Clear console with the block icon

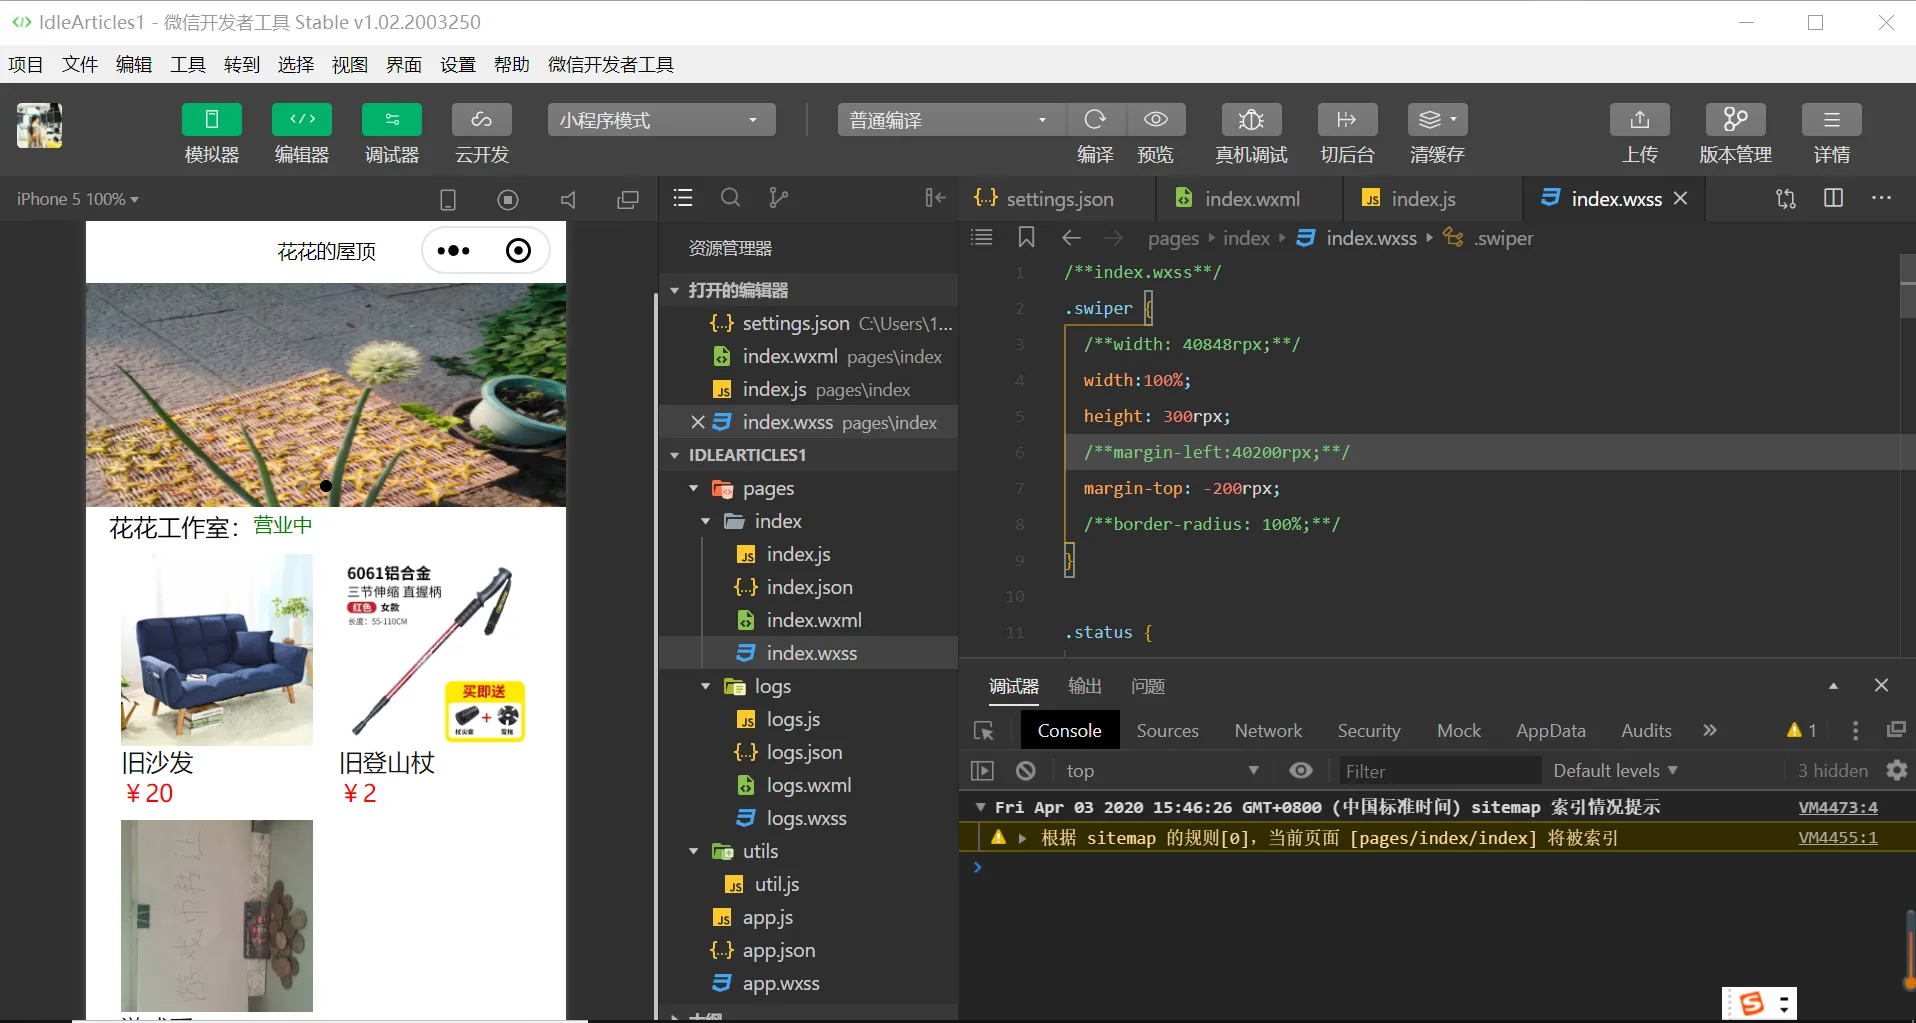pos(1026,771)
